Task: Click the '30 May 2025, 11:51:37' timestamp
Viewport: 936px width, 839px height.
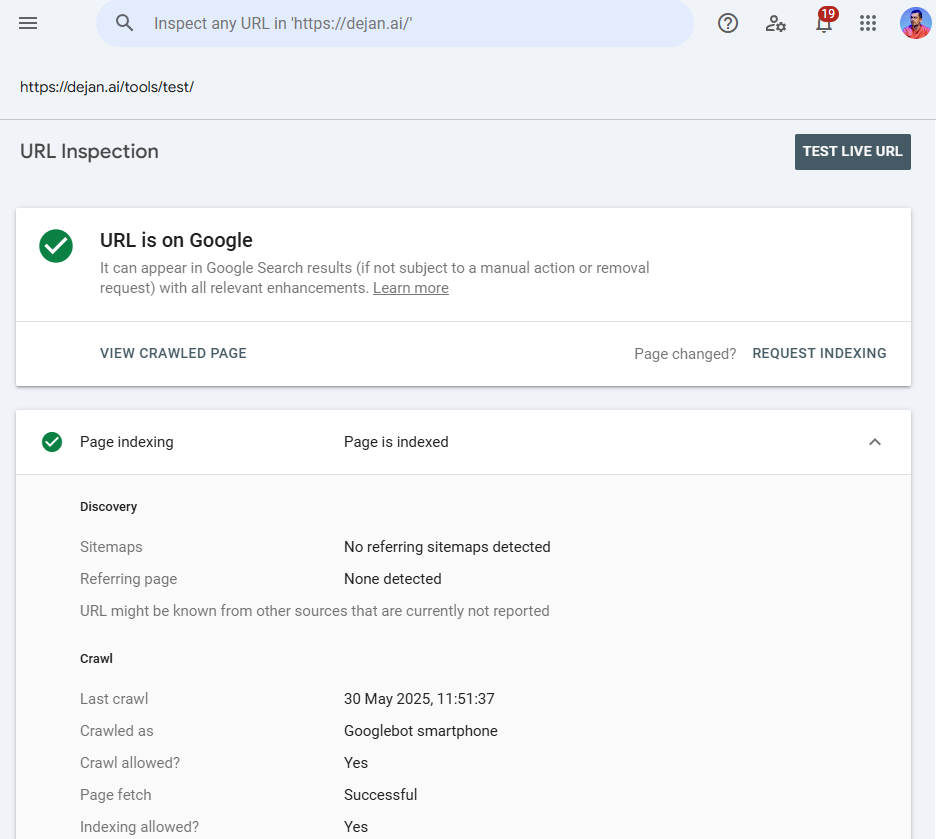Action: (419, 699)
